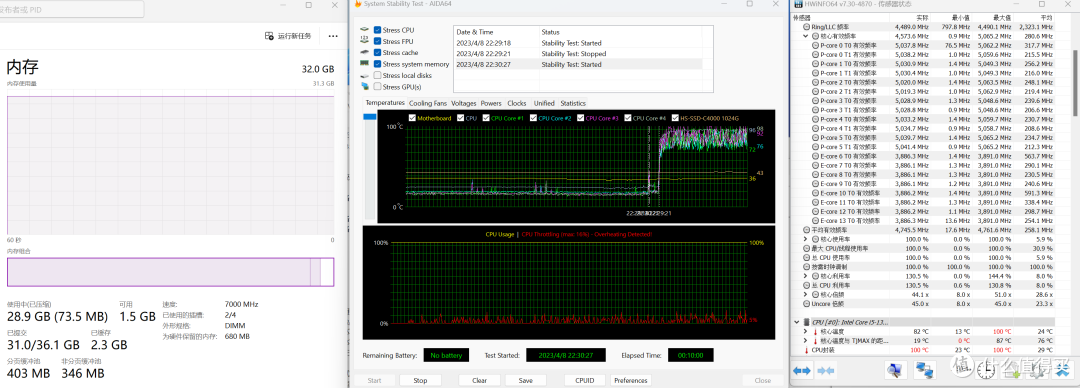Toggle the CPU Core #2 graph checkbox
This screenshot has height=388, width=1080.
click(534, 118)
